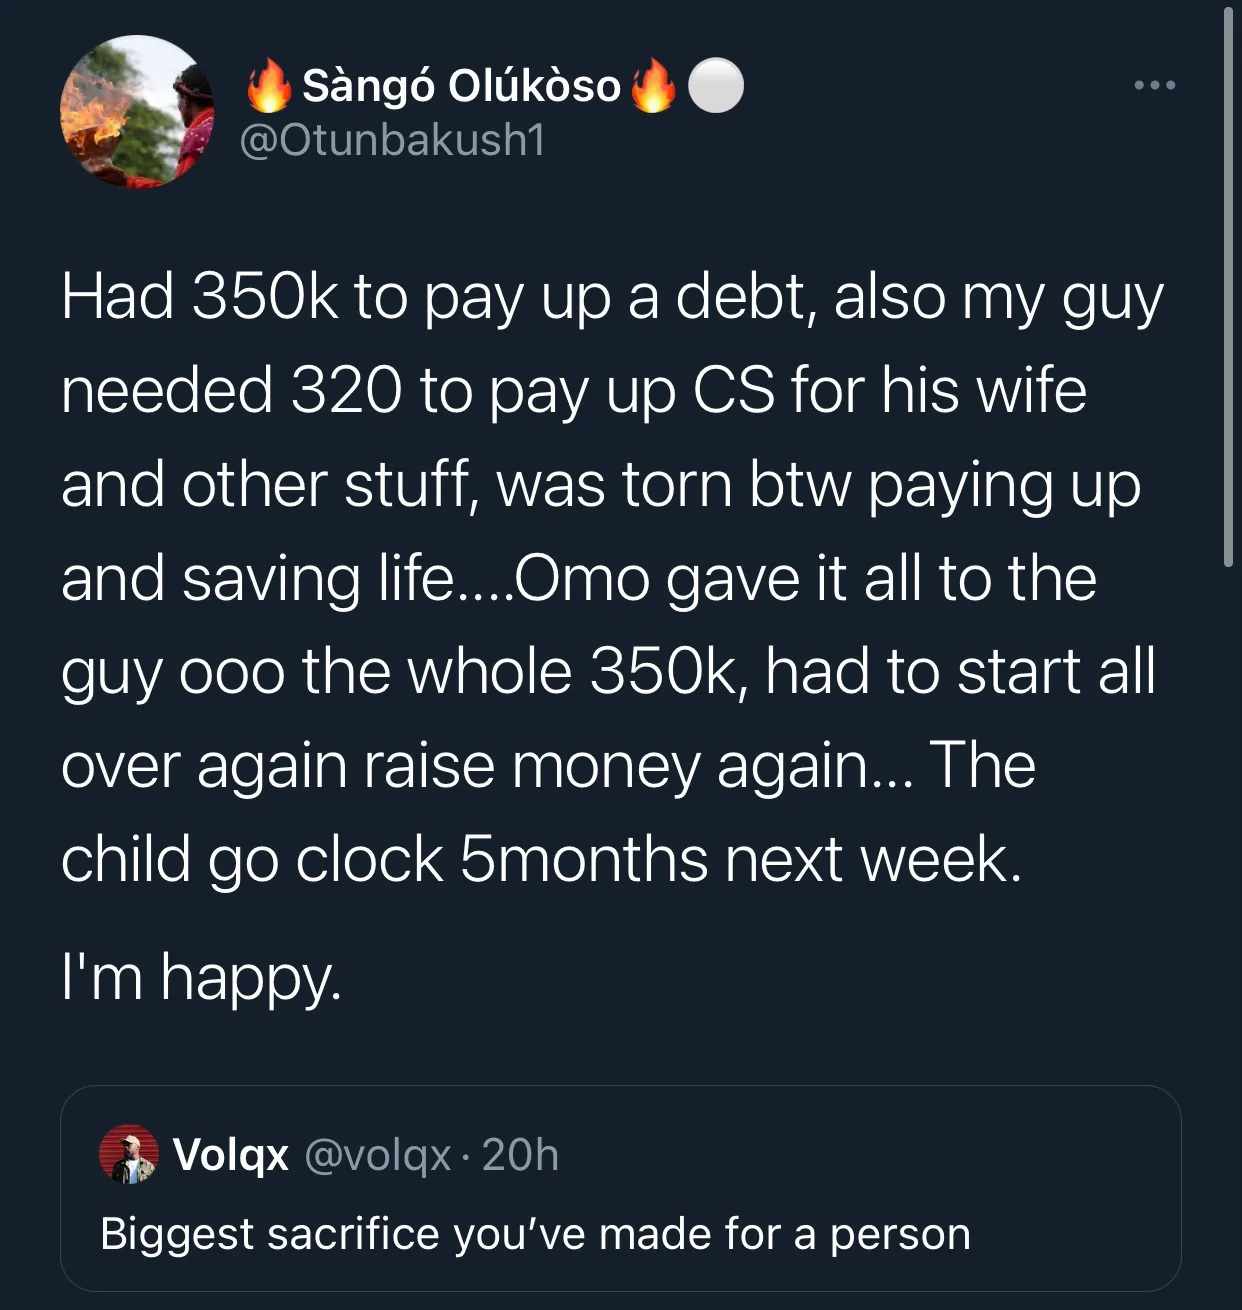Click the line 'over again raise money again'
The height and width of the screenshot is (1310, 1242).
[x=548, y=766]
